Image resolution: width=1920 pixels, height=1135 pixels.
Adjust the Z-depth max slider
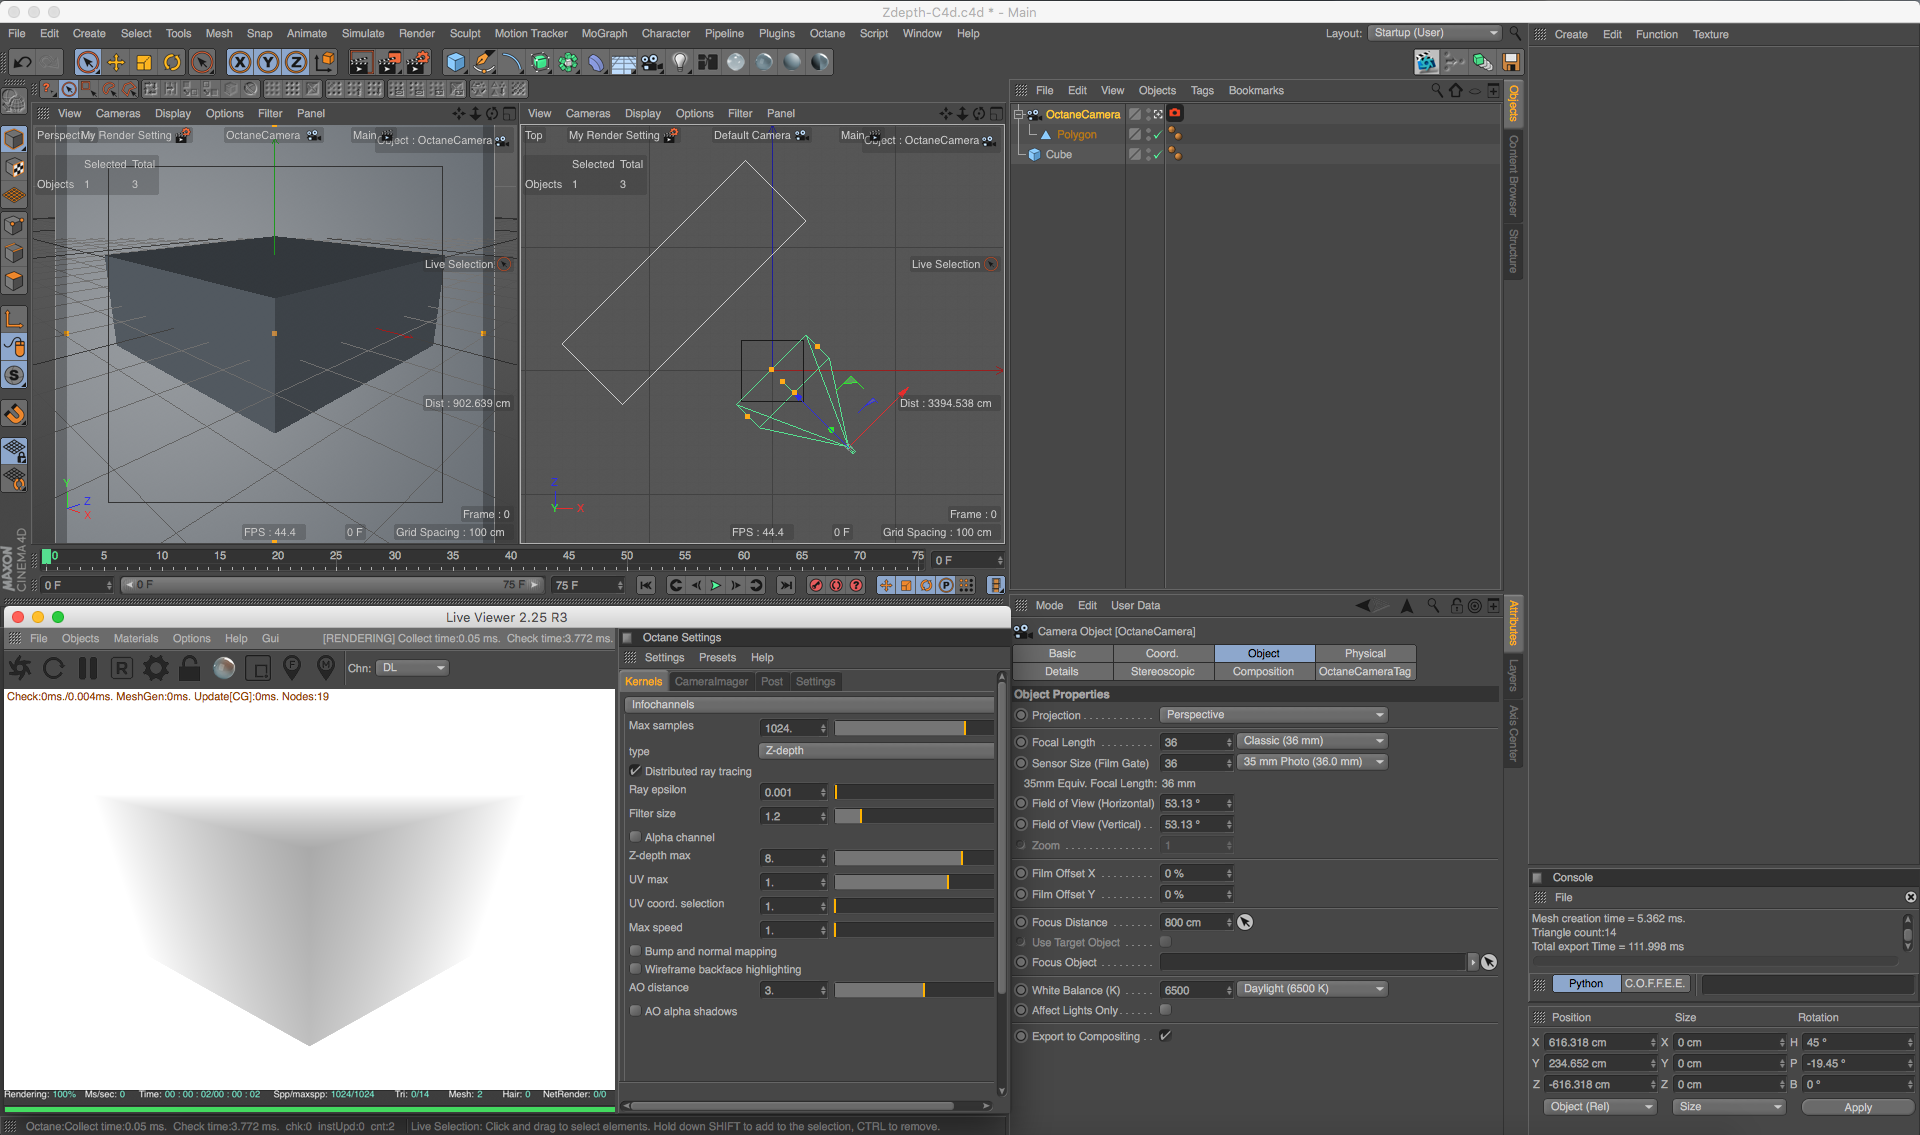pos(961,858)
